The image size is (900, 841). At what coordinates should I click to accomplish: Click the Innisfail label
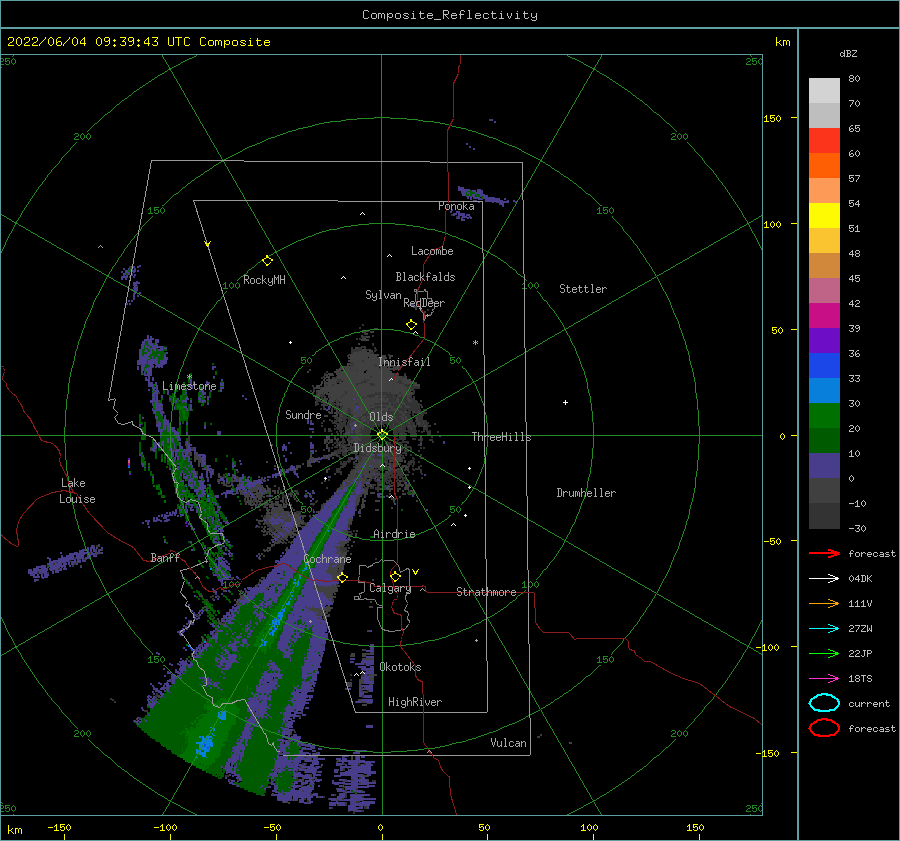click(x=404, y=362)
